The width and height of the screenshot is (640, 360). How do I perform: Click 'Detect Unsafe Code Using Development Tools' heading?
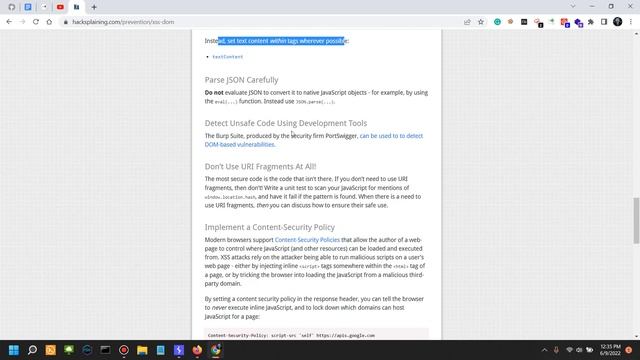click(286, 123)
